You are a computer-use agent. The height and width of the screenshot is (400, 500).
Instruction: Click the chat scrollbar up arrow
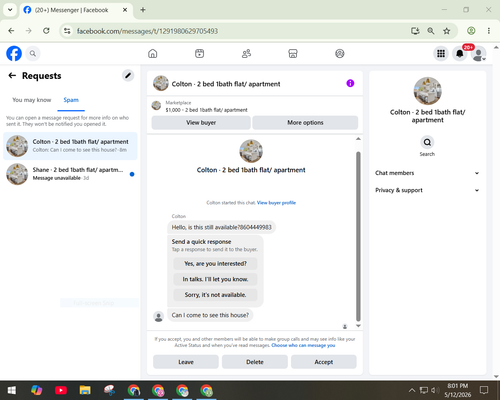(358, 139)
